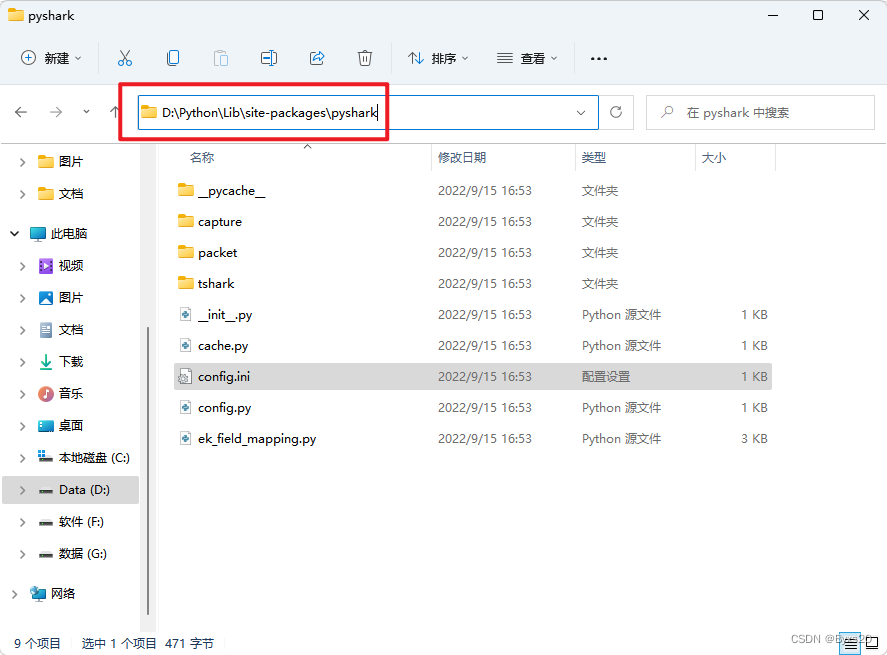Sort by 大小 column header
Viewport: 887px width, 655px height.
(x=735, y=158)
